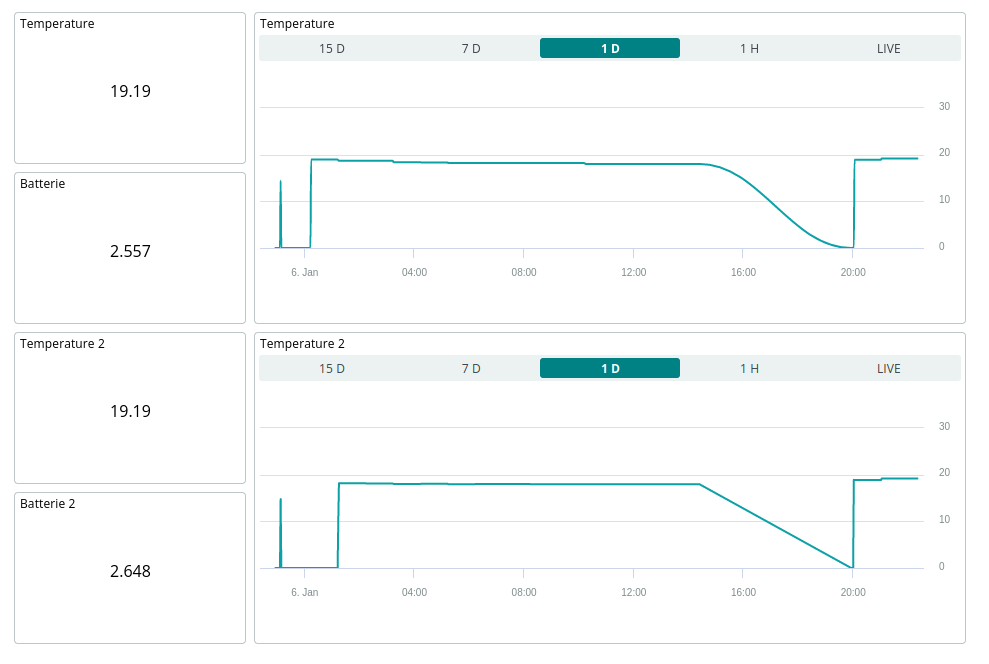Screen dimensions: 989x664
Task: Click the Batterie value 2.557
Action: 131,252
